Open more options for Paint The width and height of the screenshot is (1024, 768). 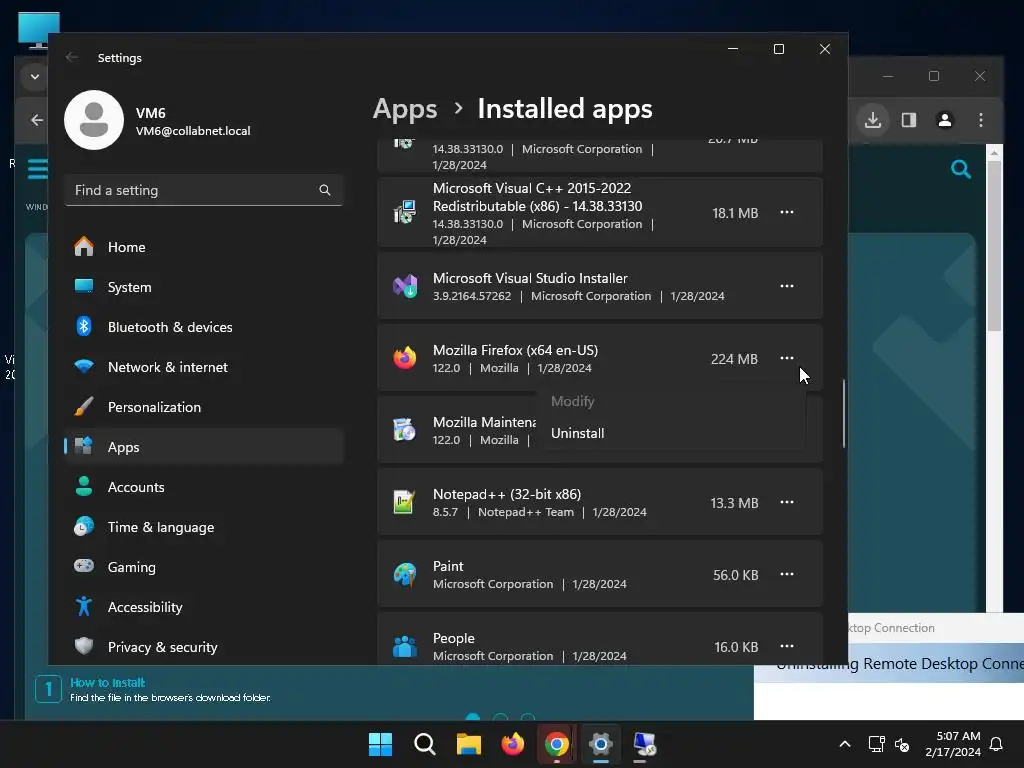787,574
